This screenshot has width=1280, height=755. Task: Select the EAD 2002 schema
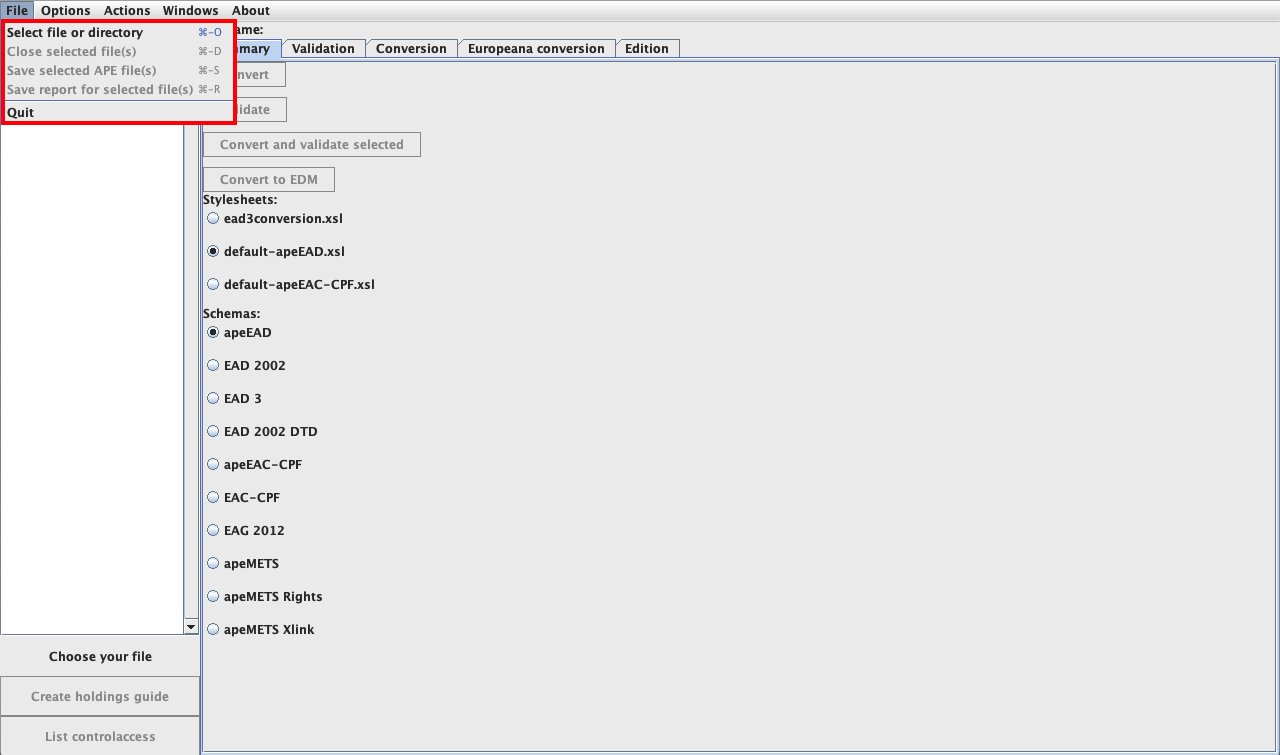246,365
